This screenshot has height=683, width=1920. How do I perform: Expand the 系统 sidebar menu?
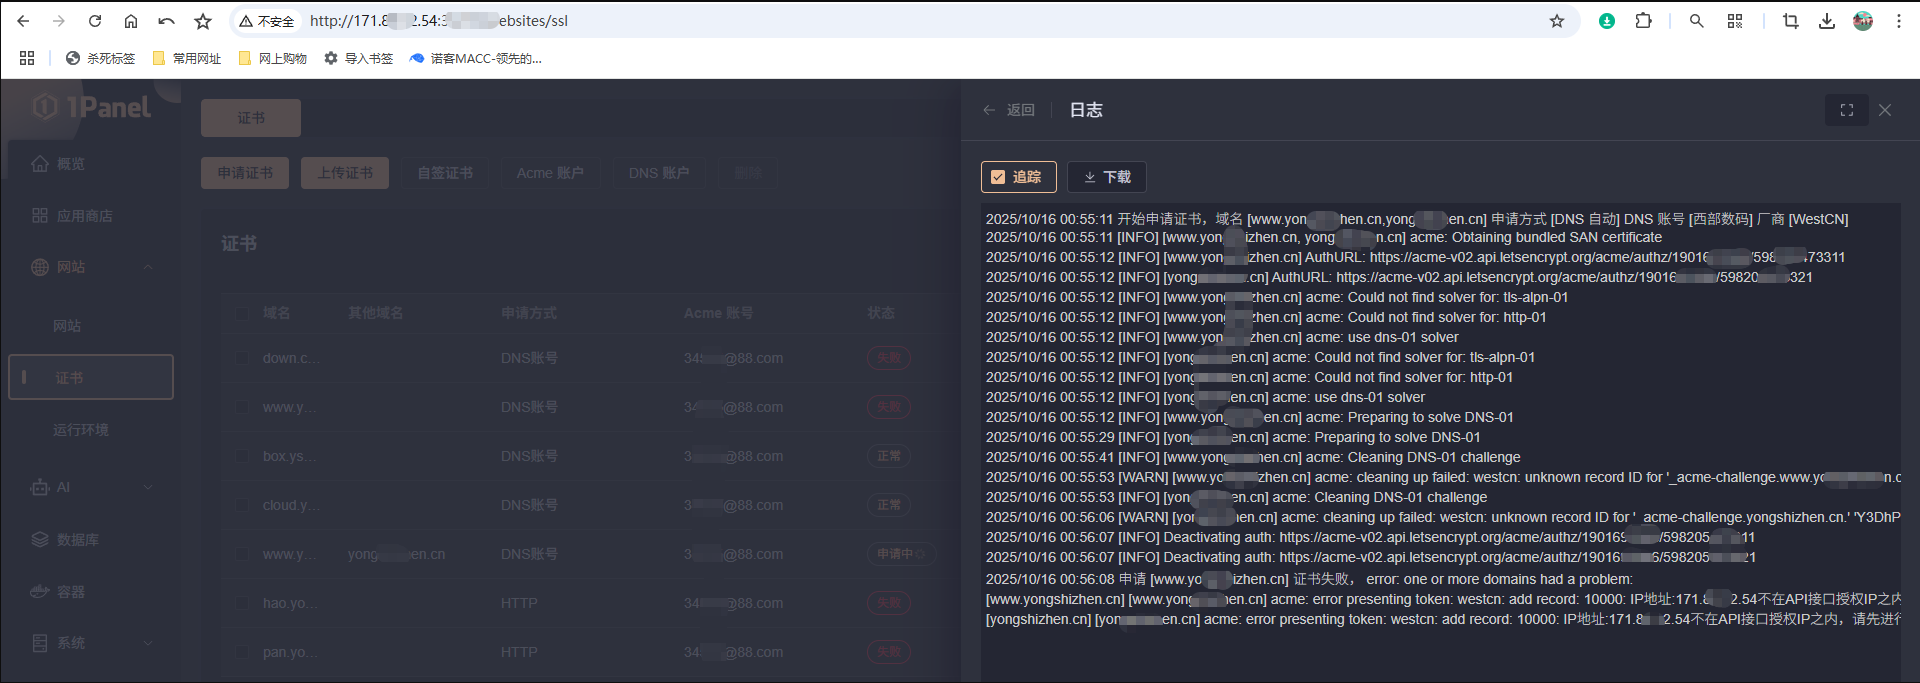tap(148, 643)
